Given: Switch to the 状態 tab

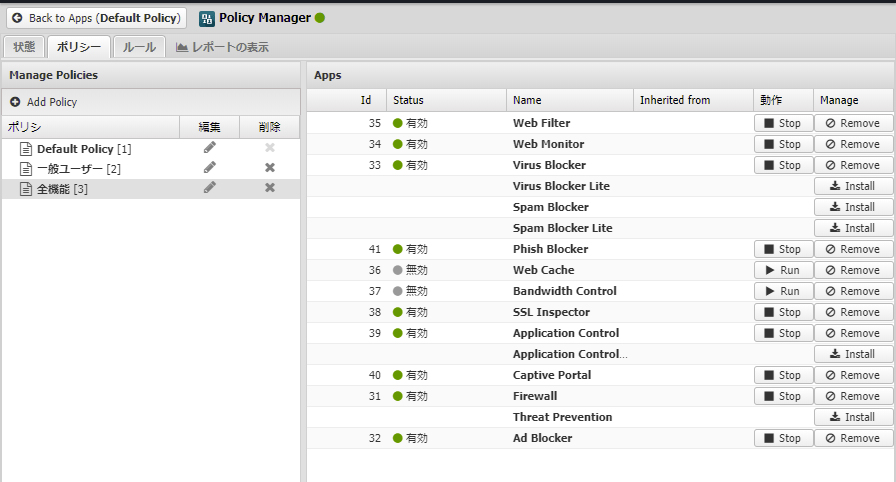Looking at the screenshot, I should pyautogui.click(x=25, y=47).
